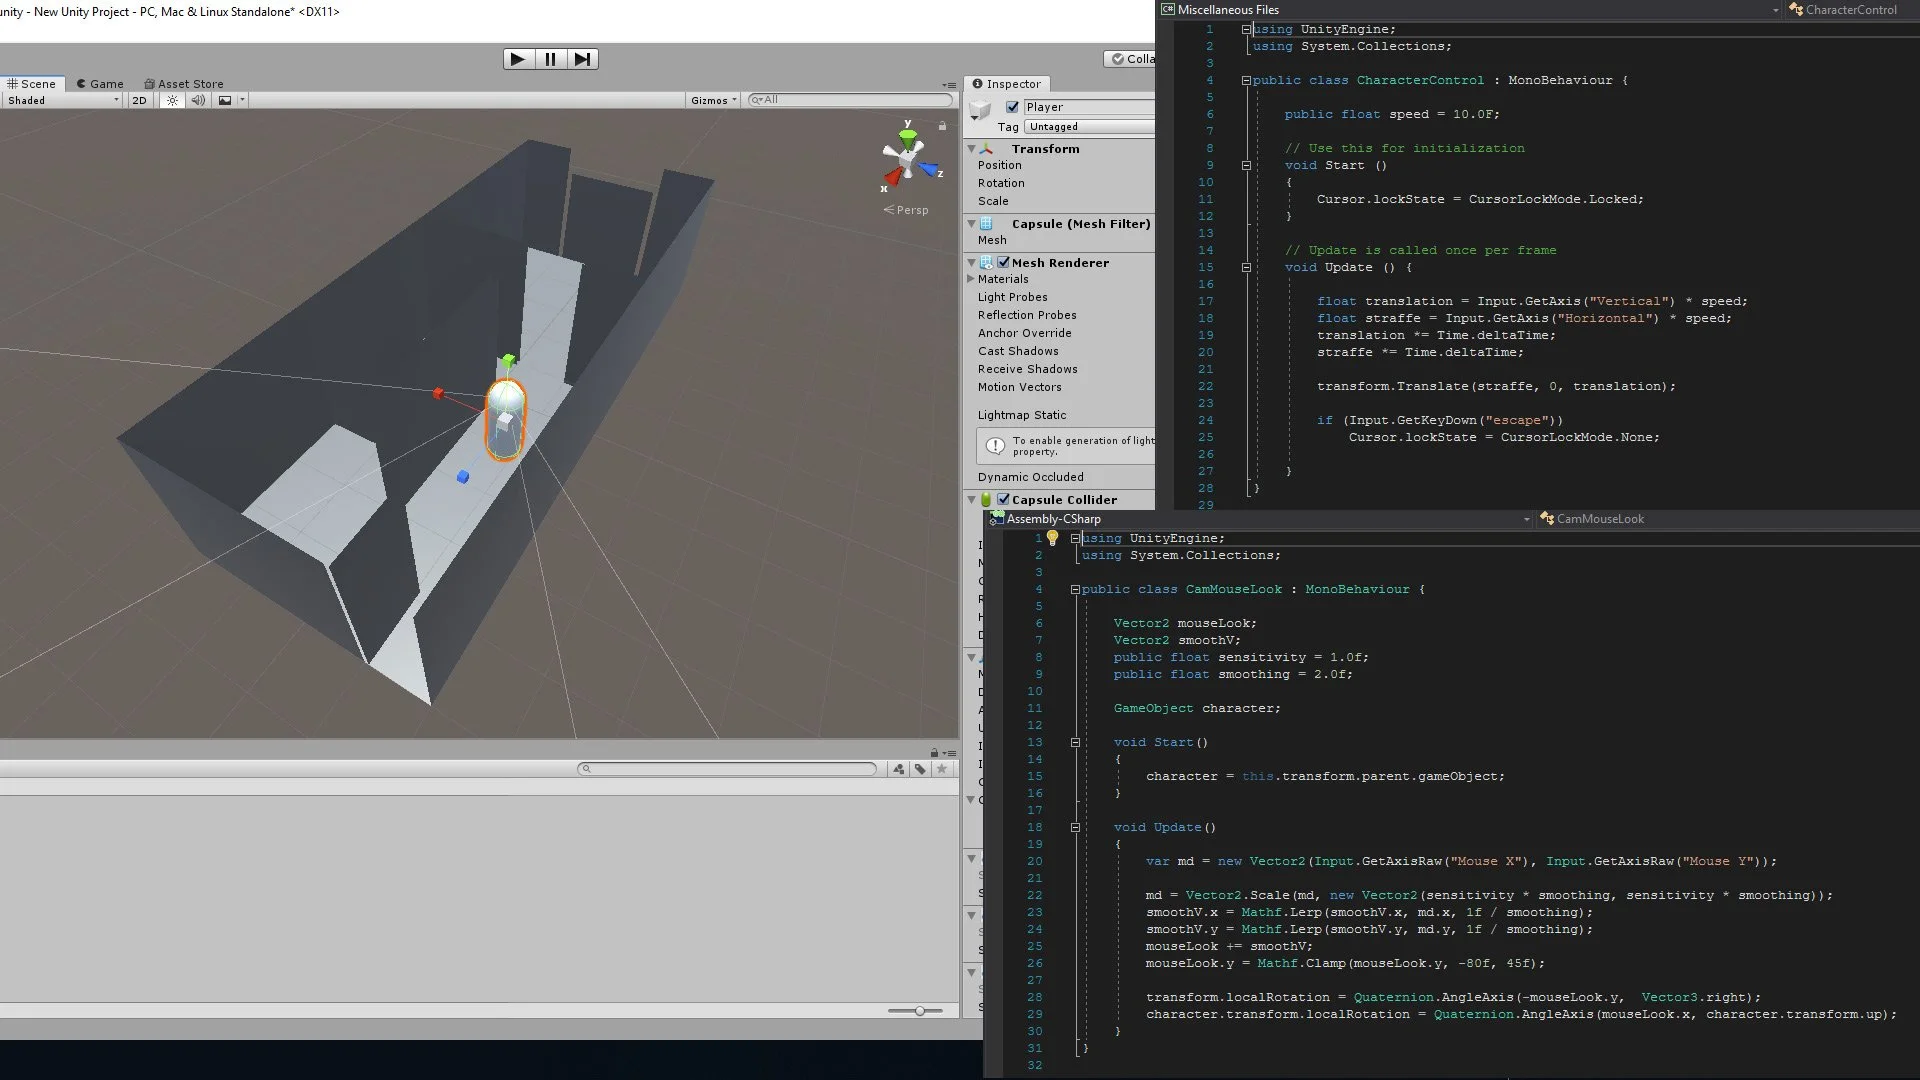
Task: Click the Step frame button
Action: (x=582, y=59)
